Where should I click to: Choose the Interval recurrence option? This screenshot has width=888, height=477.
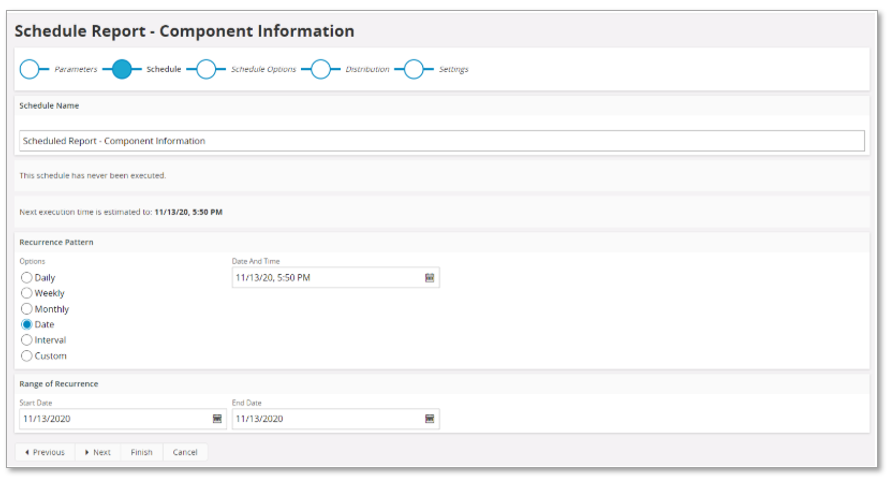pos(27,340)
